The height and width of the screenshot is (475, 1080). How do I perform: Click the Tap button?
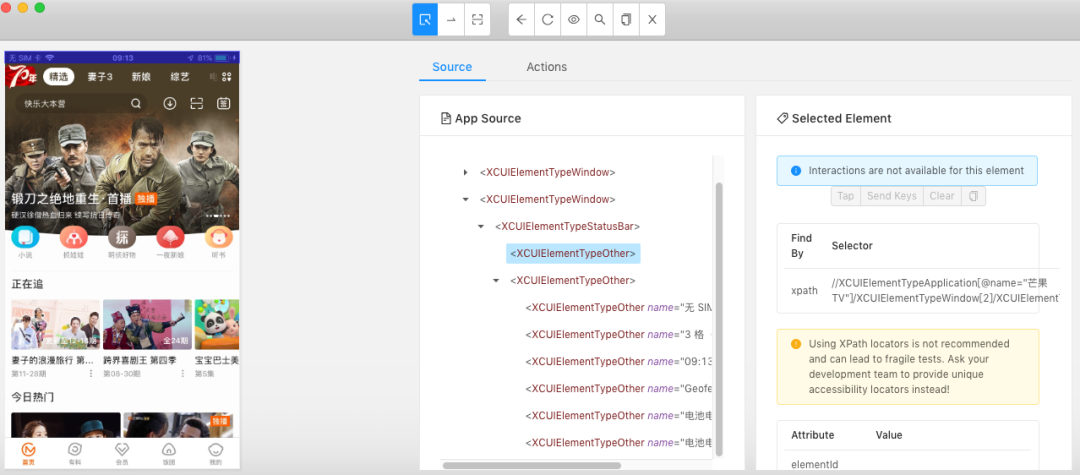(x=846, y=196)
